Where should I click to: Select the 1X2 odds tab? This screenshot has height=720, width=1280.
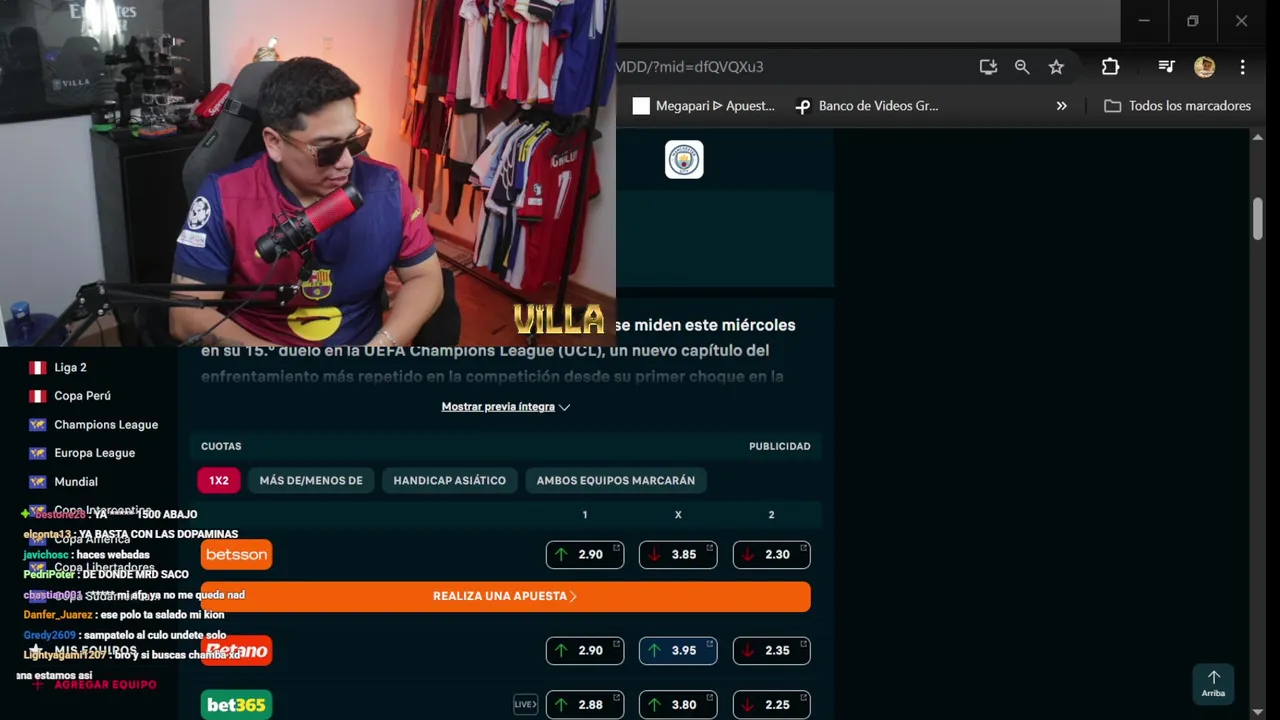click(x=219, y=481)
